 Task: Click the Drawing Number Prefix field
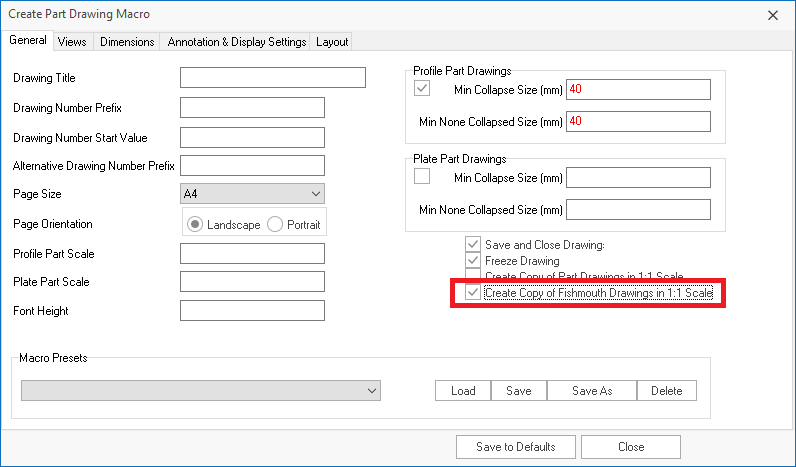tap(252, 108)
